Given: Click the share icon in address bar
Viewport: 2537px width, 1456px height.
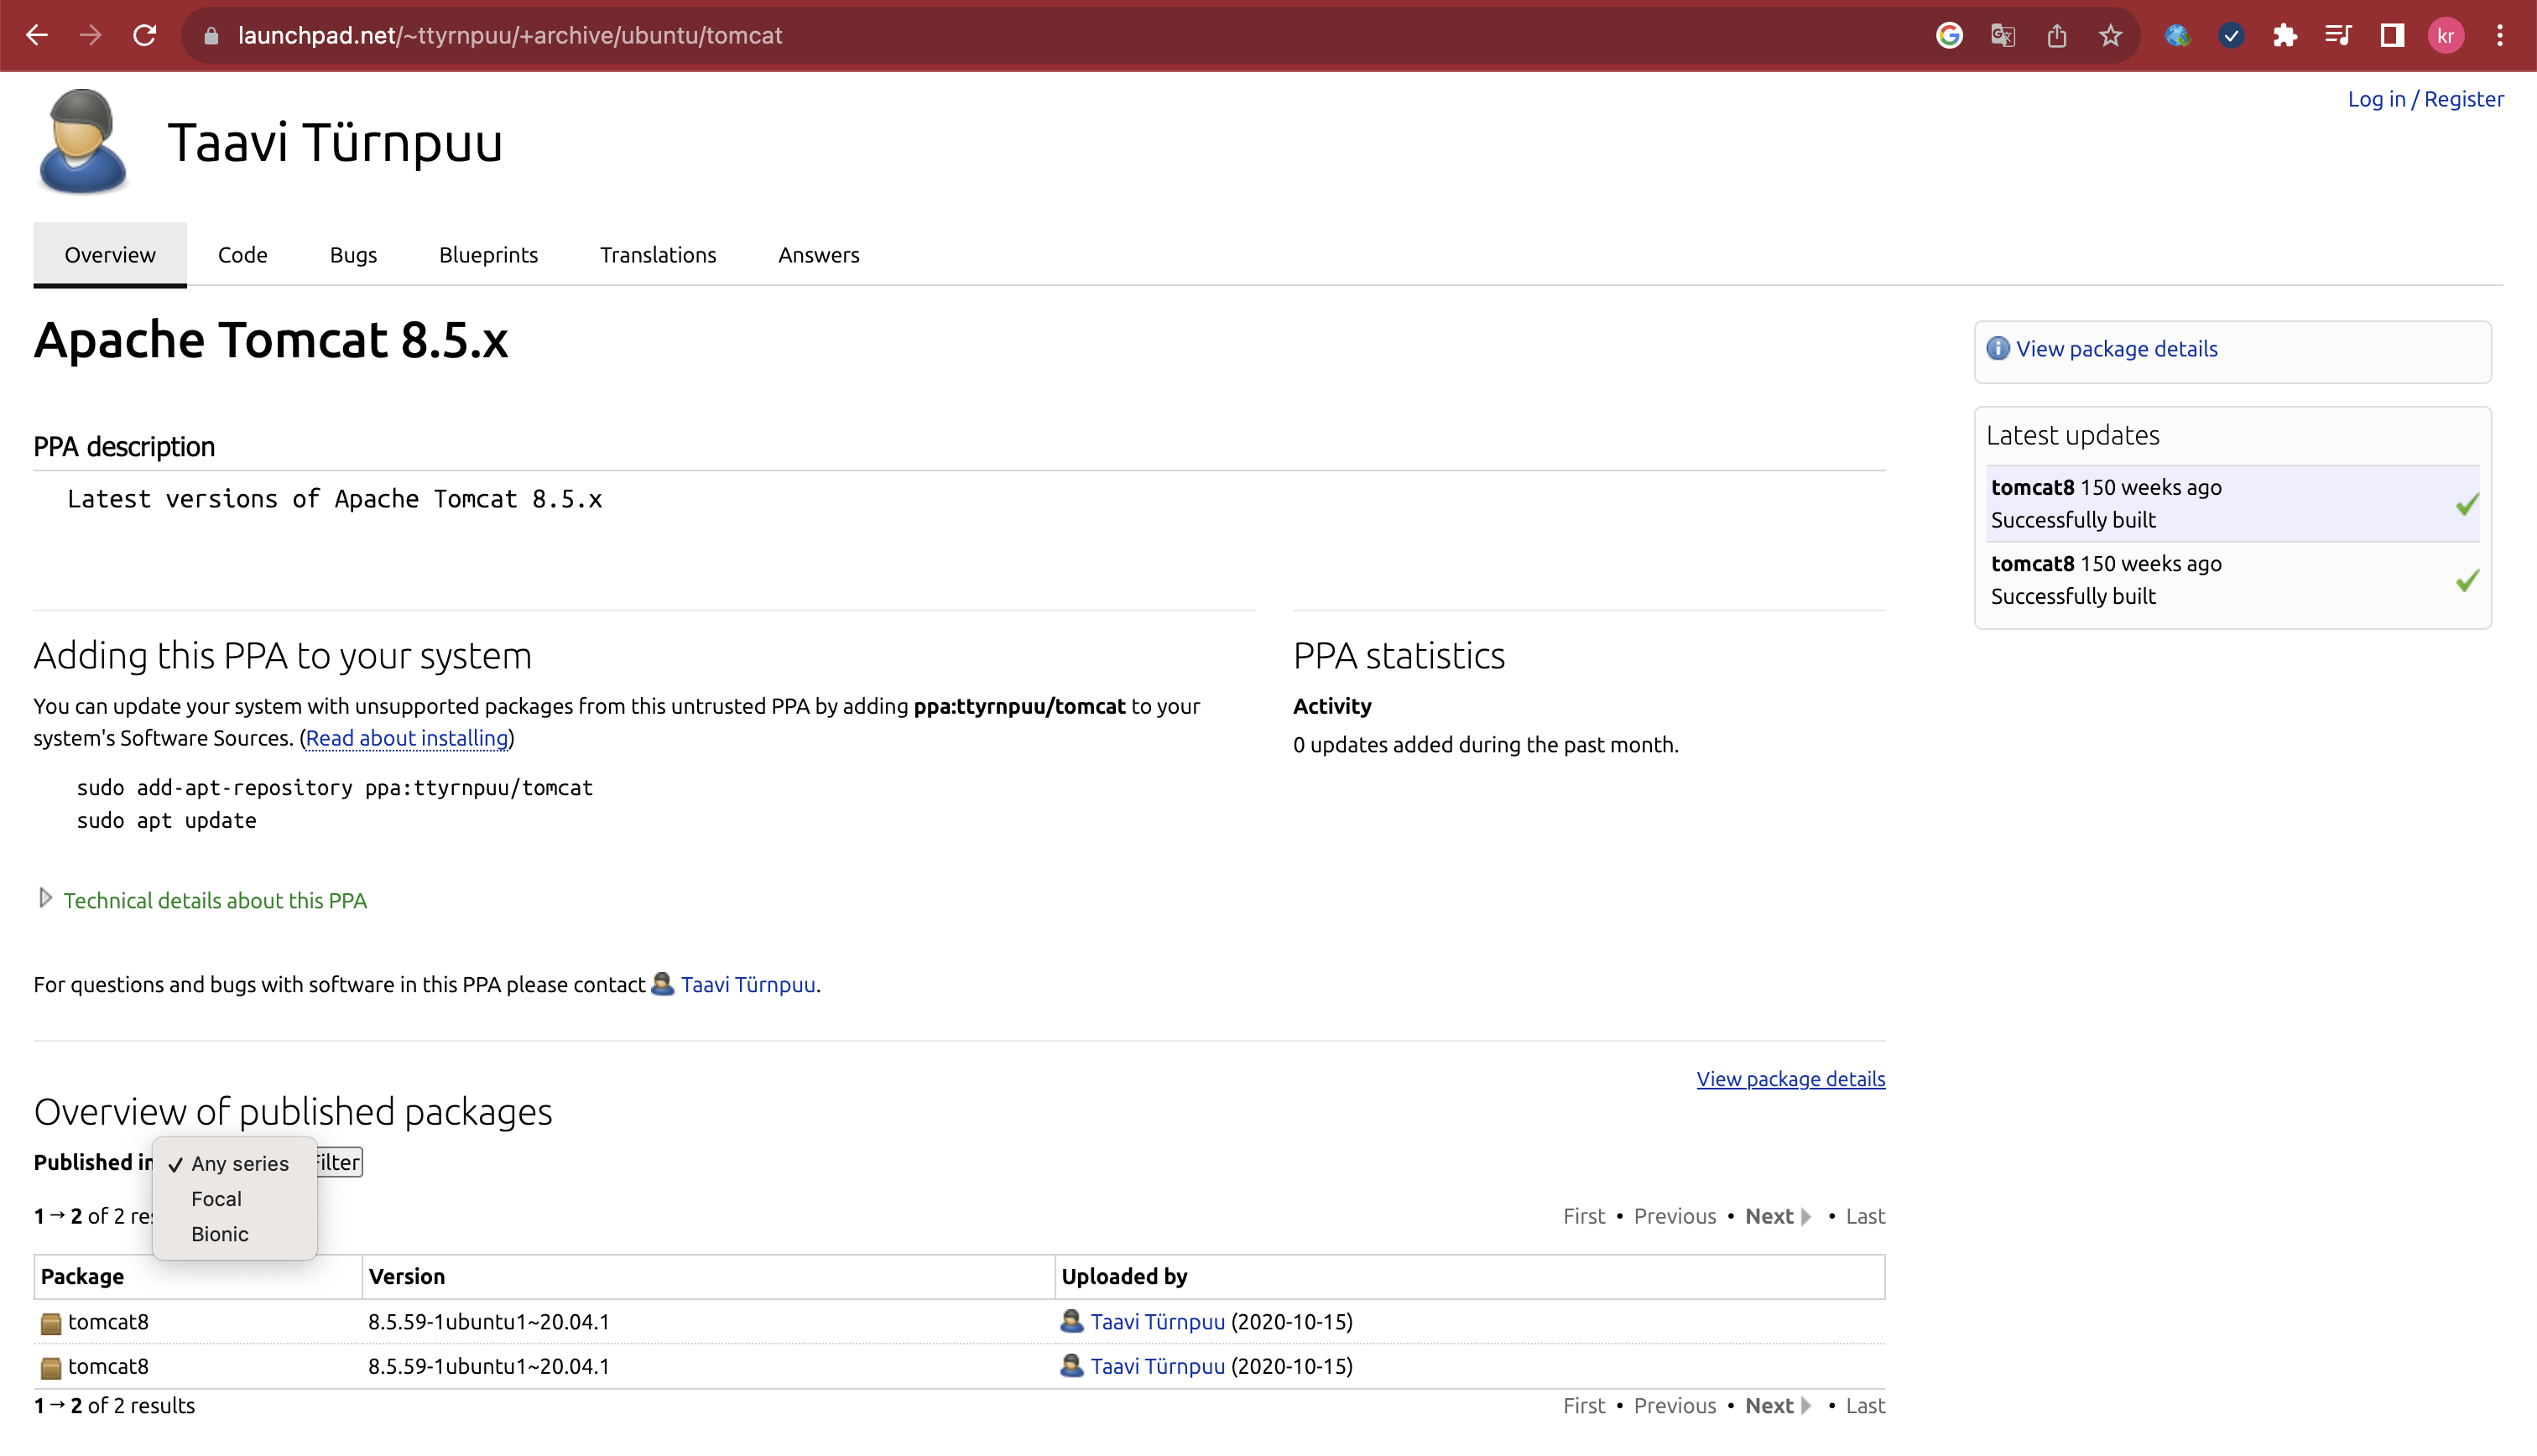Looking at the screenshot, I should (2056, 36).
